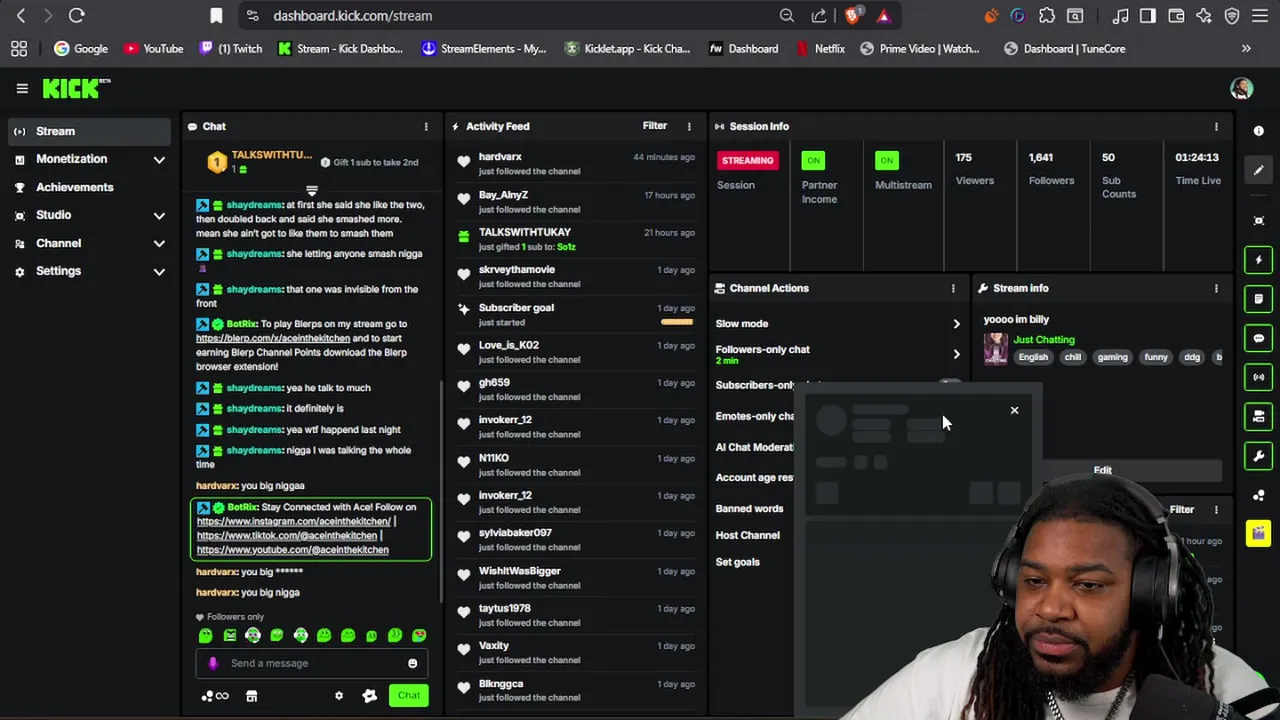Open Session Info three-dot options

tap(1216, 126)
